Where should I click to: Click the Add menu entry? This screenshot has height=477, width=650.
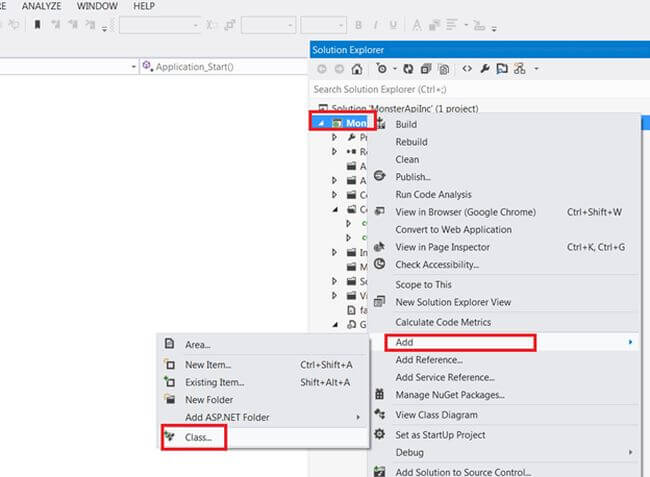504,342
